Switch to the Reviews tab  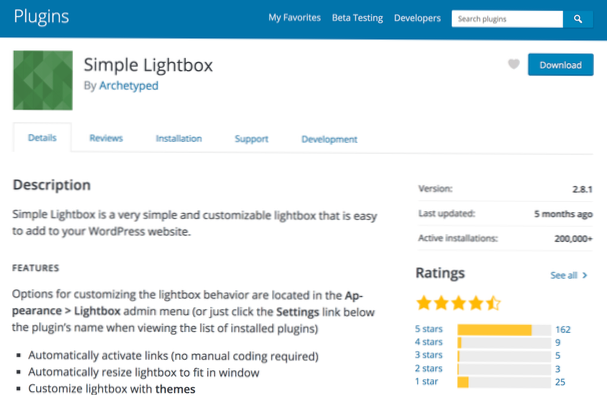(106, 138)
